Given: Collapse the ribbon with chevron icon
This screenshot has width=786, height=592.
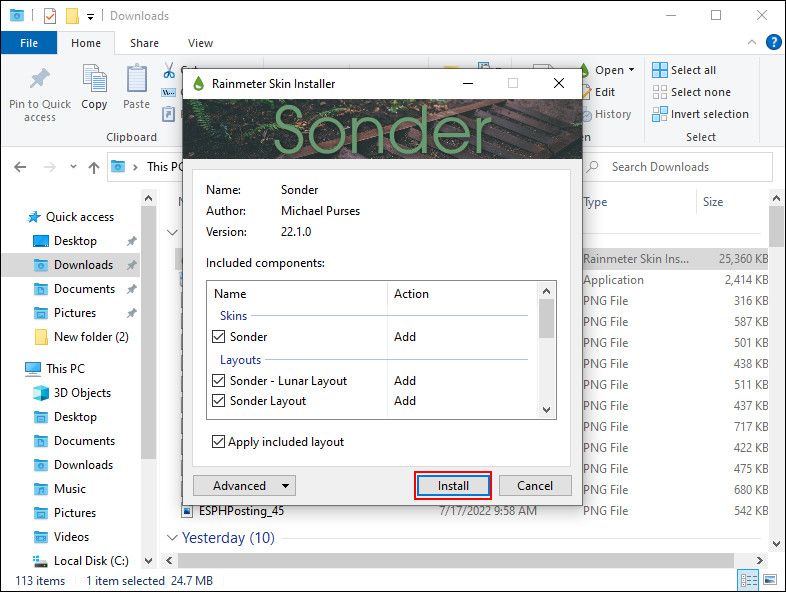Looking at the screenshot, I should pos(752,42).
